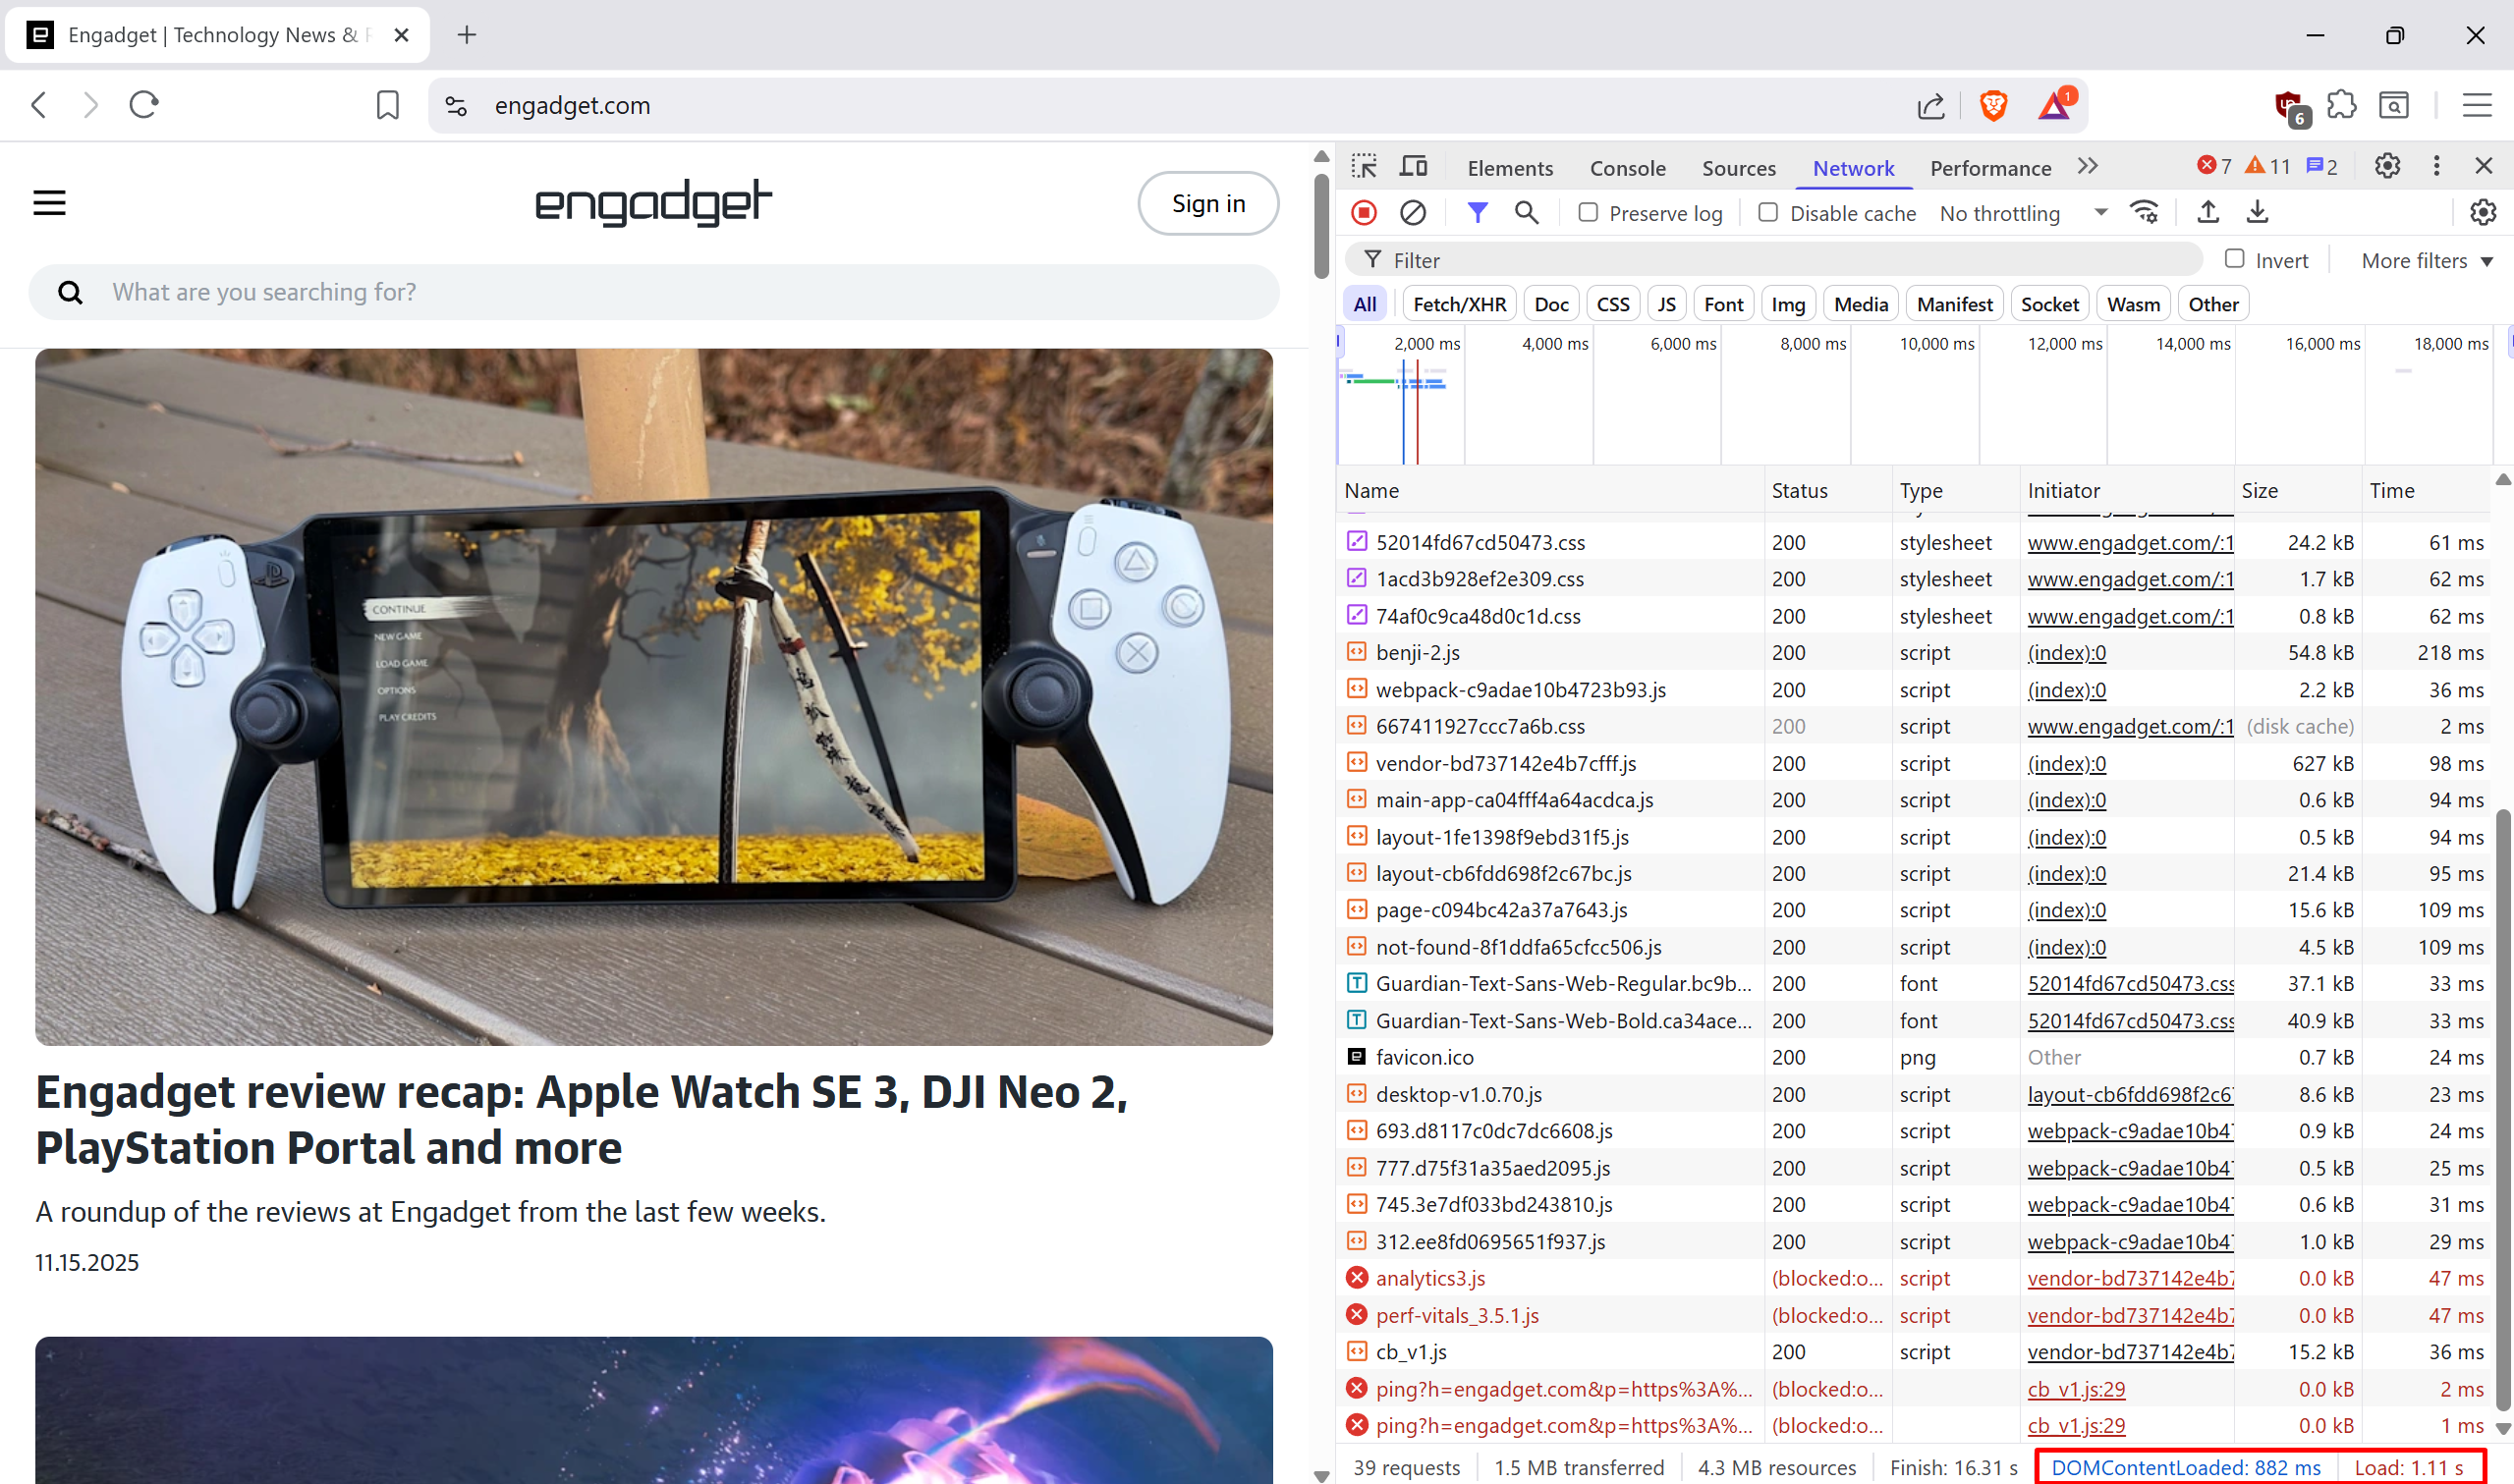Image resolution: width=2514 pixels, height=1484 pixels.
Task: Open DevTools three-dot customize menu
Action: 2436,166
